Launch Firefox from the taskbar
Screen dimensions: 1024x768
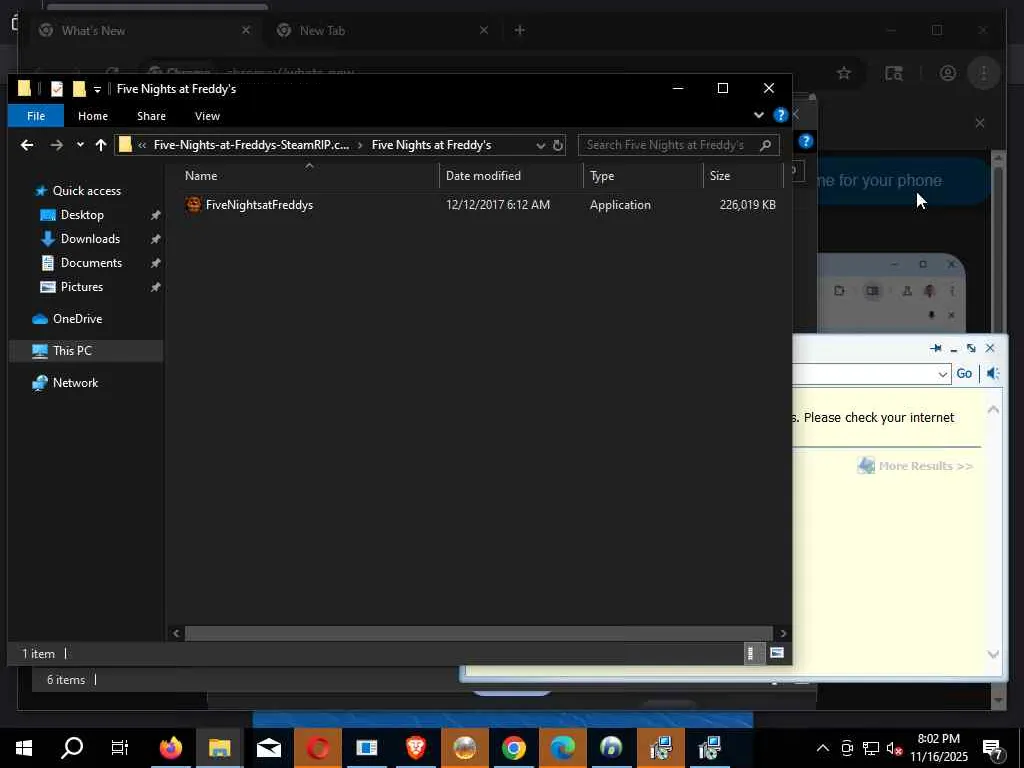[x=171, y=748]
